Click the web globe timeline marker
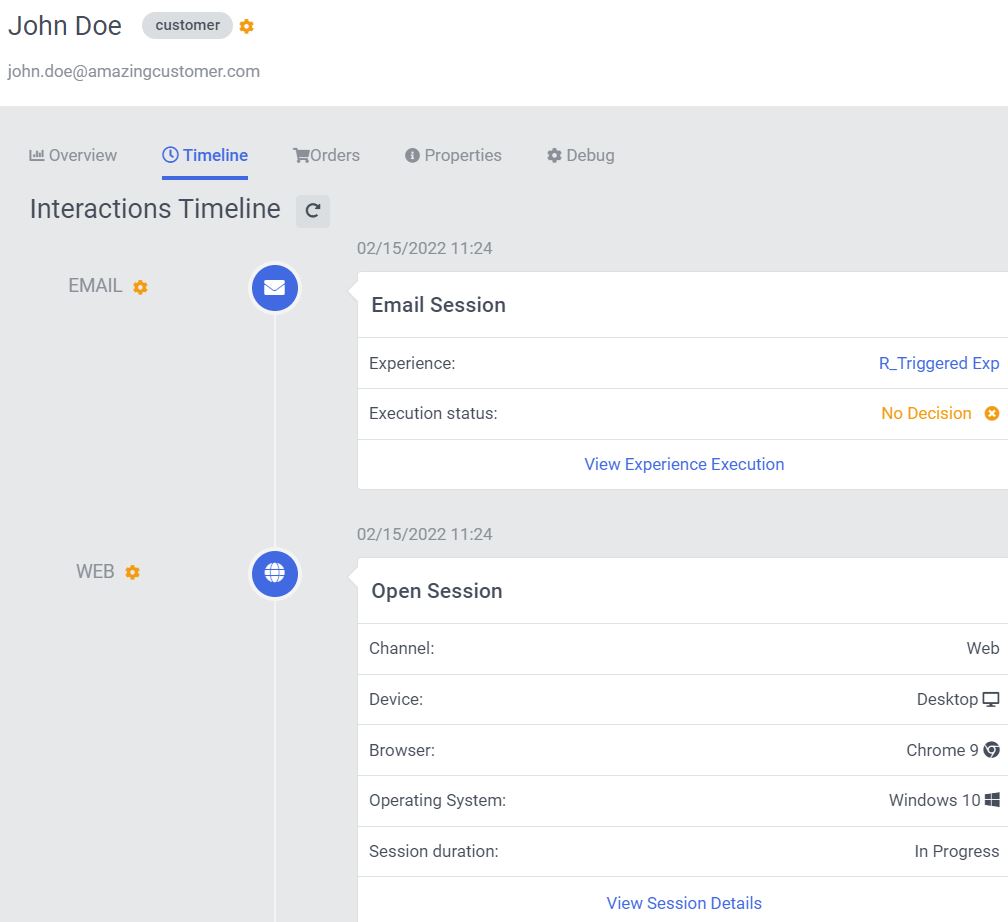The width and height of the screenshot is (1008, 922). coord(275,573)
